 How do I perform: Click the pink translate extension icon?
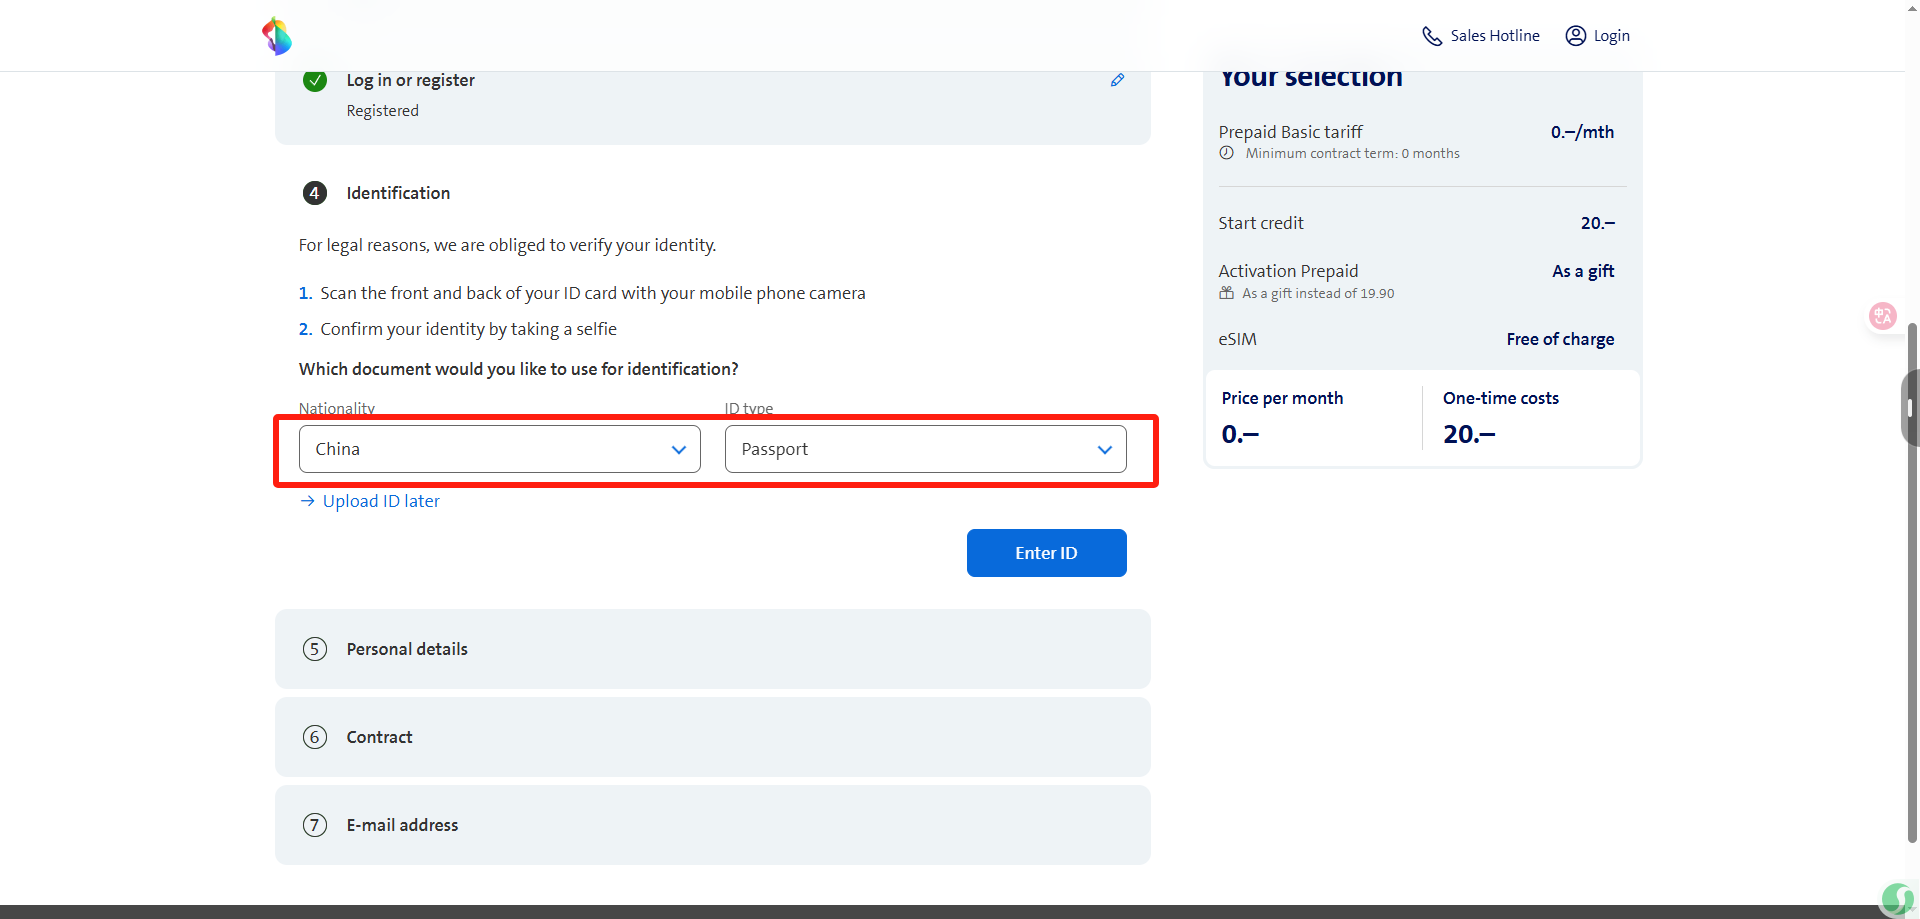pos(1883,317)
